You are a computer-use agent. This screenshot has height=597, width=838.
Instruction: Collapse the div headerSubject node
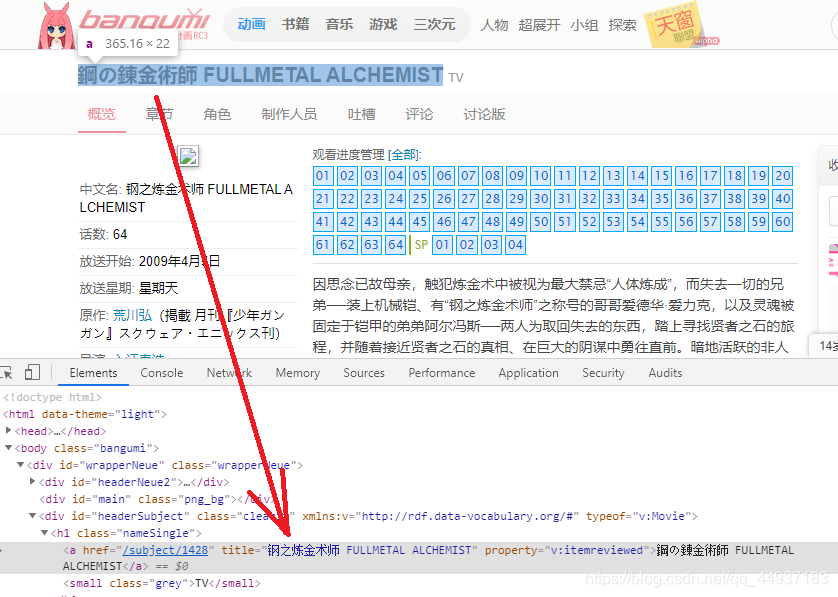click(x=33, y=516)
